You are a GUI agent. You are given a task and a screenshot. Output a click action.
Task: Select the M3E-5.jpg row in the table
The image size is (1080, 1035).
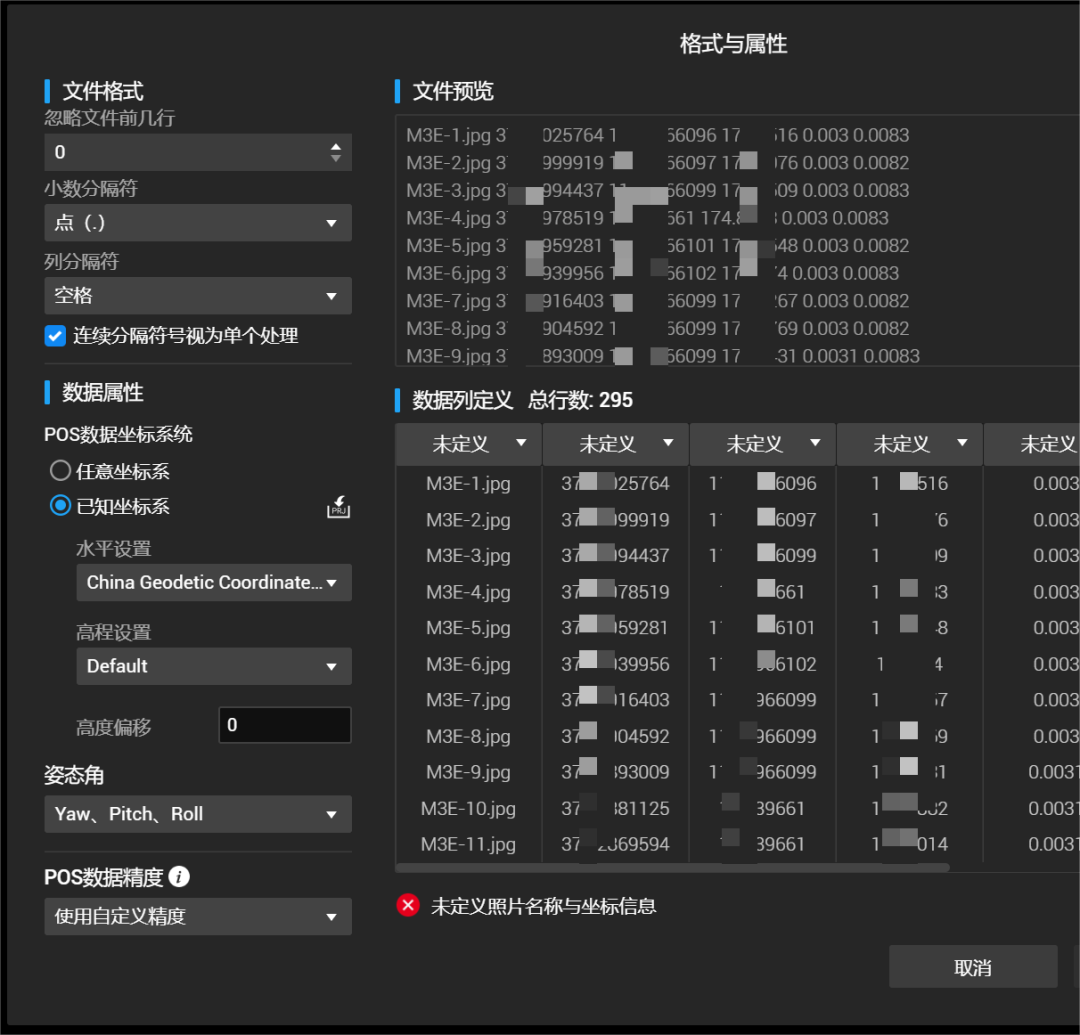(x=738, y=627)
